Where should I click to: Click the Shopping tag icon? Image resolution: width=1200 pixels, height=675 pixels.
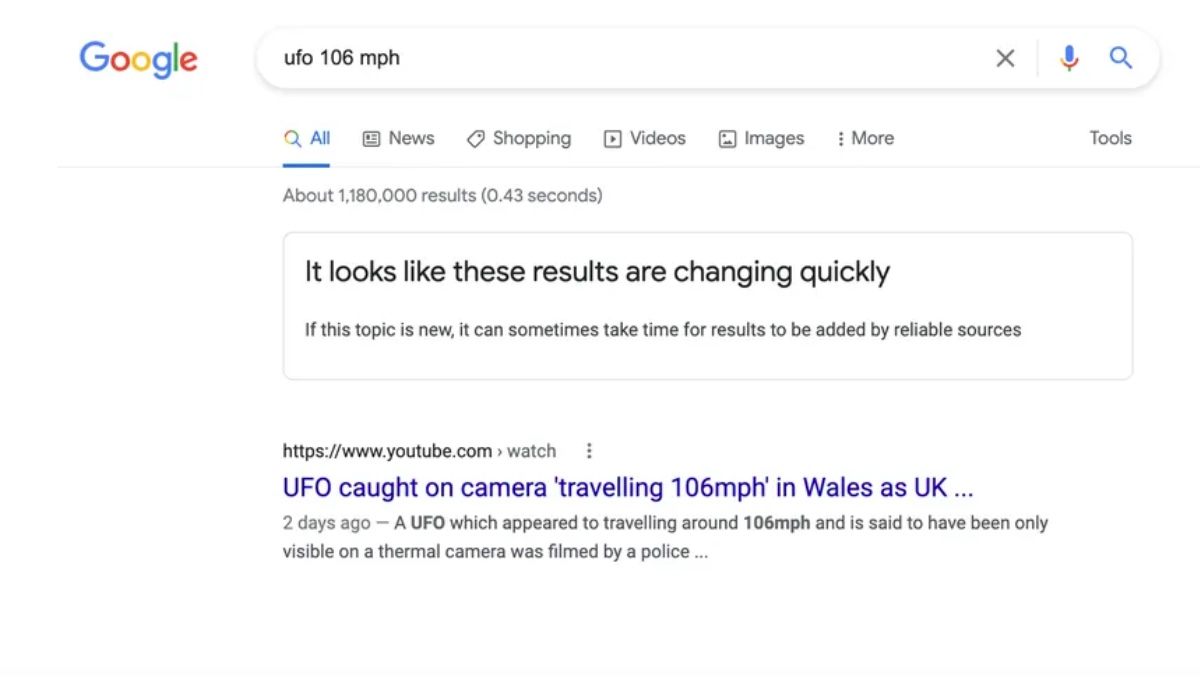(477, 138)
